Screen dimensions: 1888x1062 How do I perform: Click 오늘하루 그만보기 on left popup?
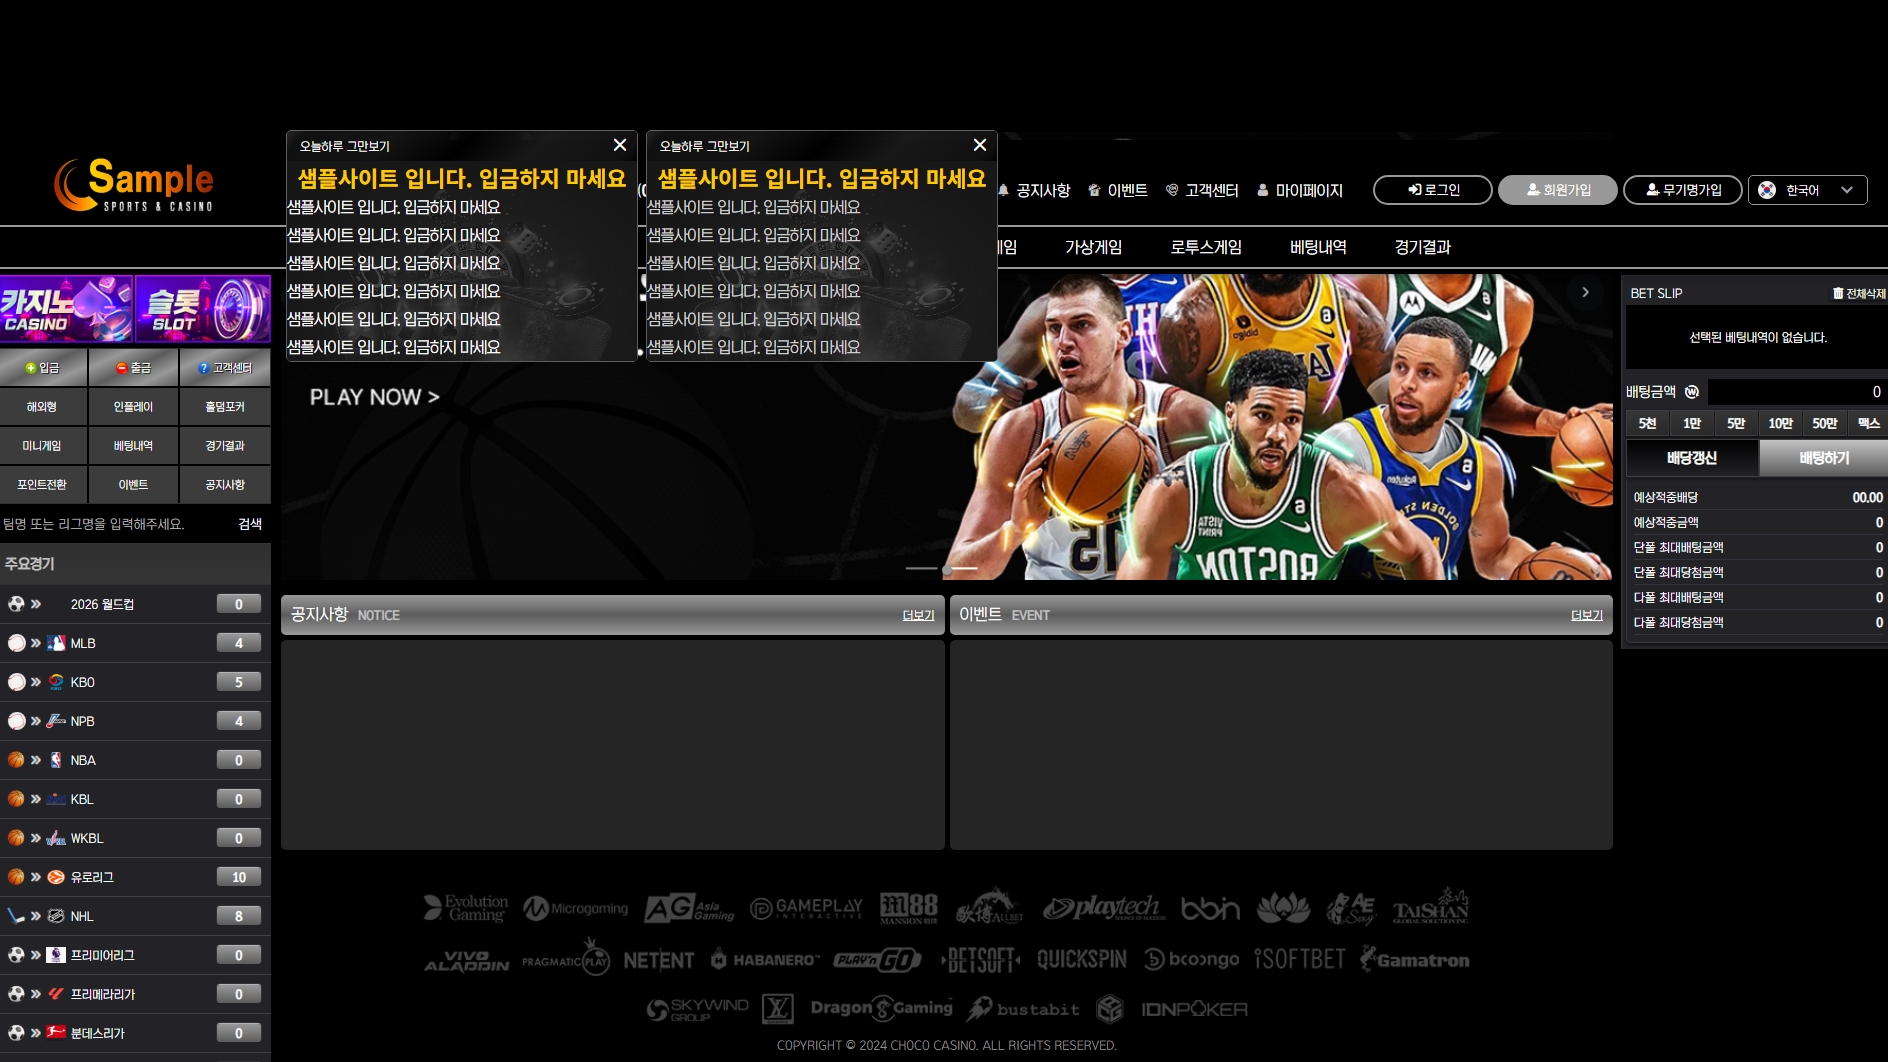[x=345, y=146]
